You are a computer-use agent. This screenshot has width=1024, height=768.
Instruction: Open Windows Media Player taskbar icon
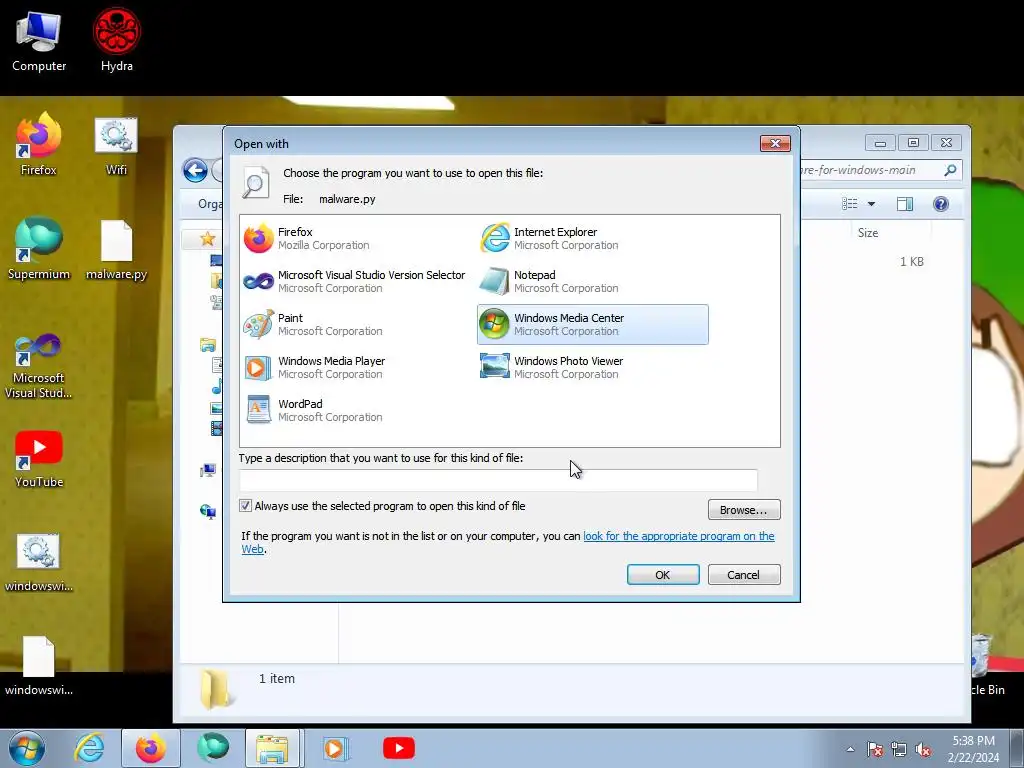[336, 748]
